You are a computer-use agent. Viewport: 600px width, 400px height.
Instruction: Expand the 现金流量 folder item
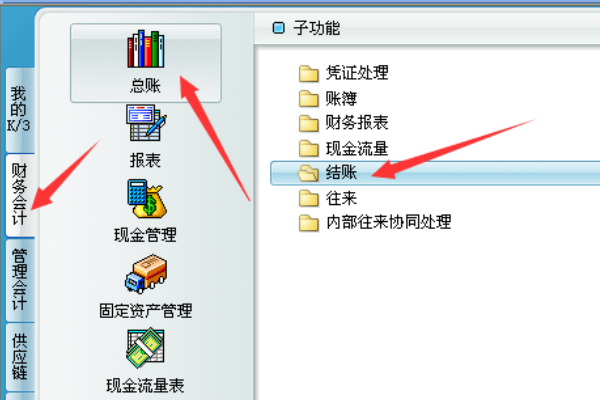[x=343, y=148]
